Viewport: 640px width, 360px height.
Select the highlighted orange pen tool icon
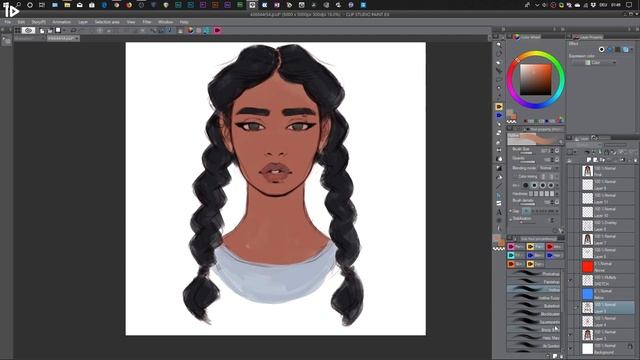pos(499,107)
